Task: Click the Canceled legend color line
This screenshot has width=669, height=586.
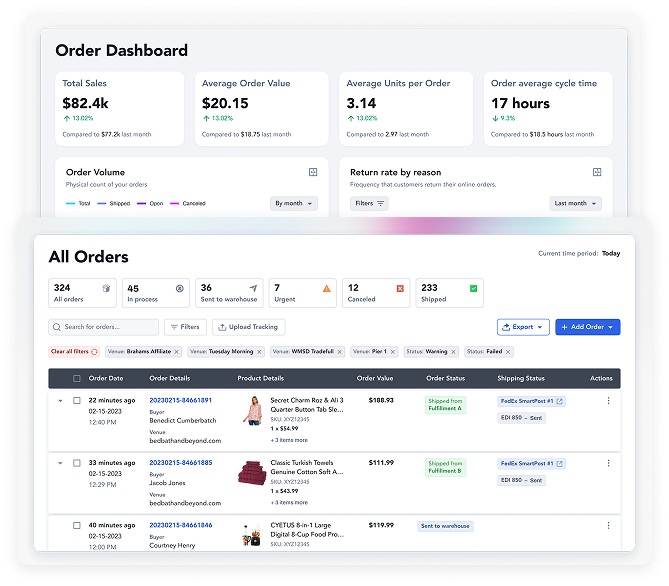Action: tap(175, 204)
